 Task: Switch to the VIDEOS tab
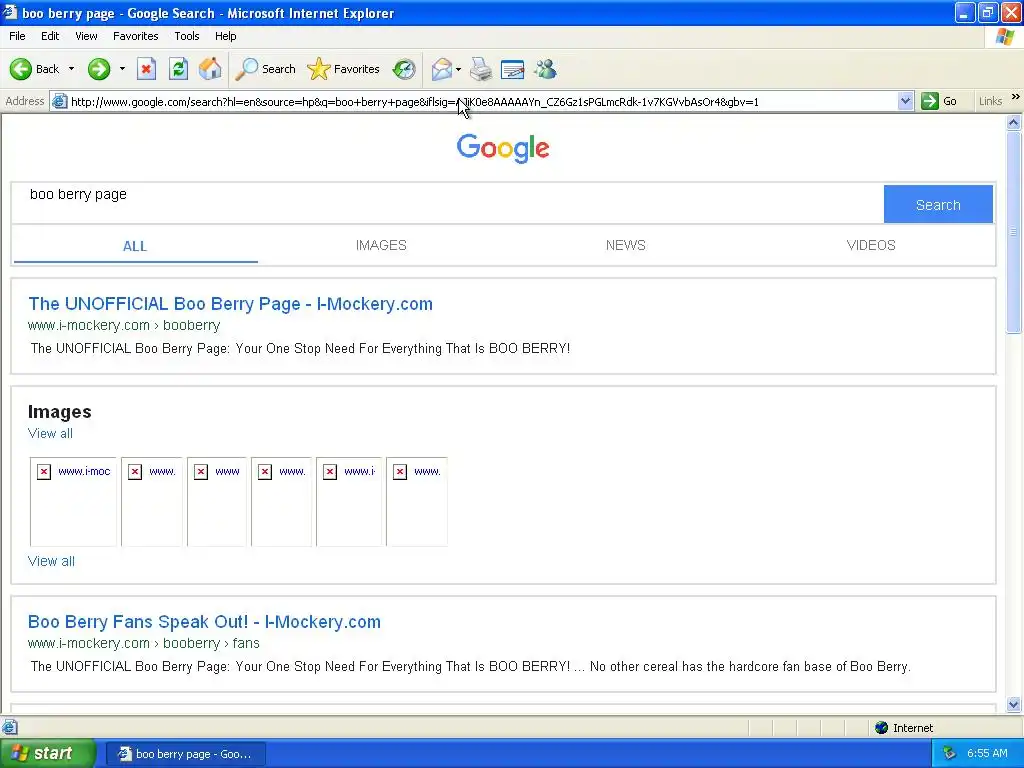871,246
